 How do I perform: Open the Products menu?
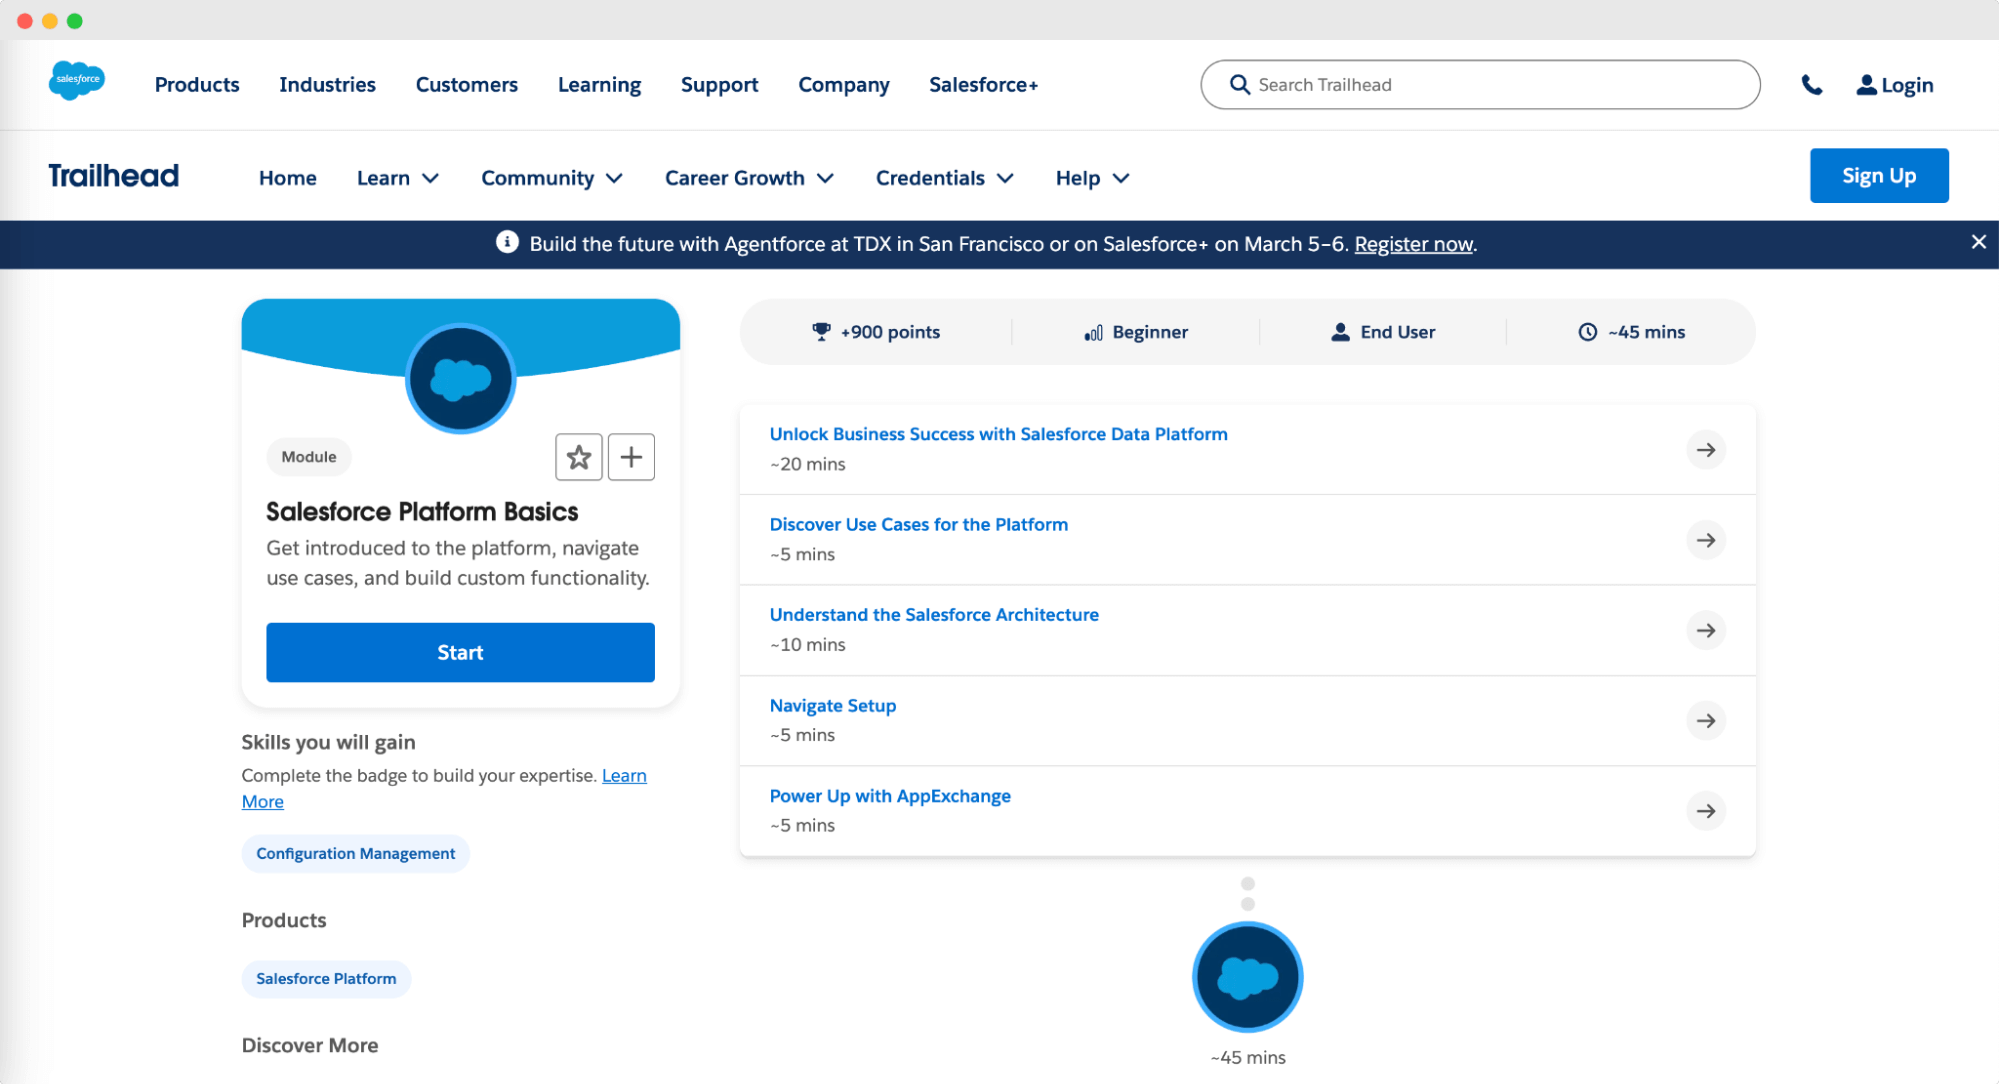197,85
